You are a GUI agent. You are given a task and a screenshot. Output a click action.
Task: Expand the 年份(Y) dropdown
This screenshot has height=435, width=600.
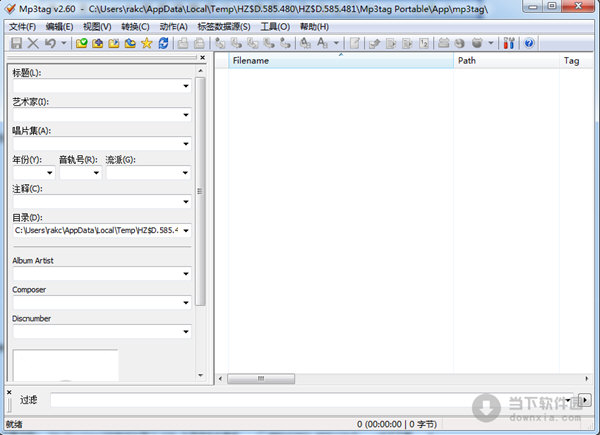tap(50, 173)
